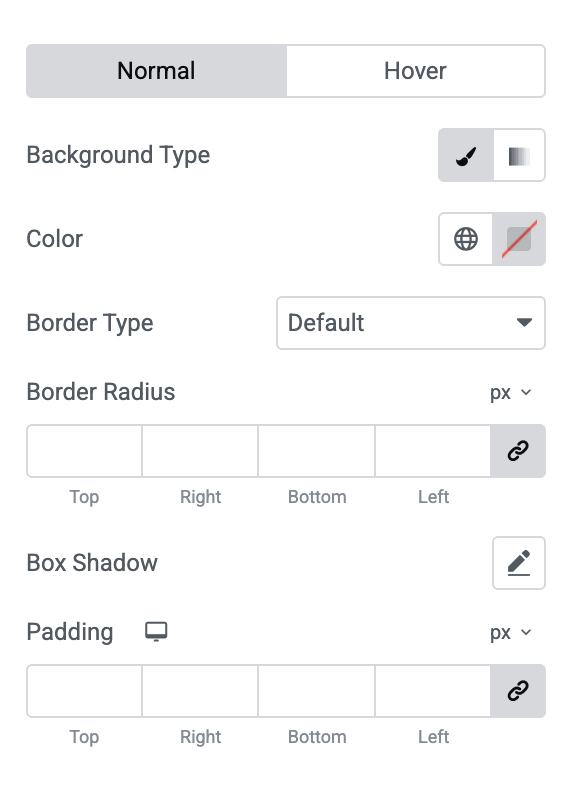Screen dimensions: 566x794
Task: Open the background color picker swatch
Action: (x=519, y=239)
